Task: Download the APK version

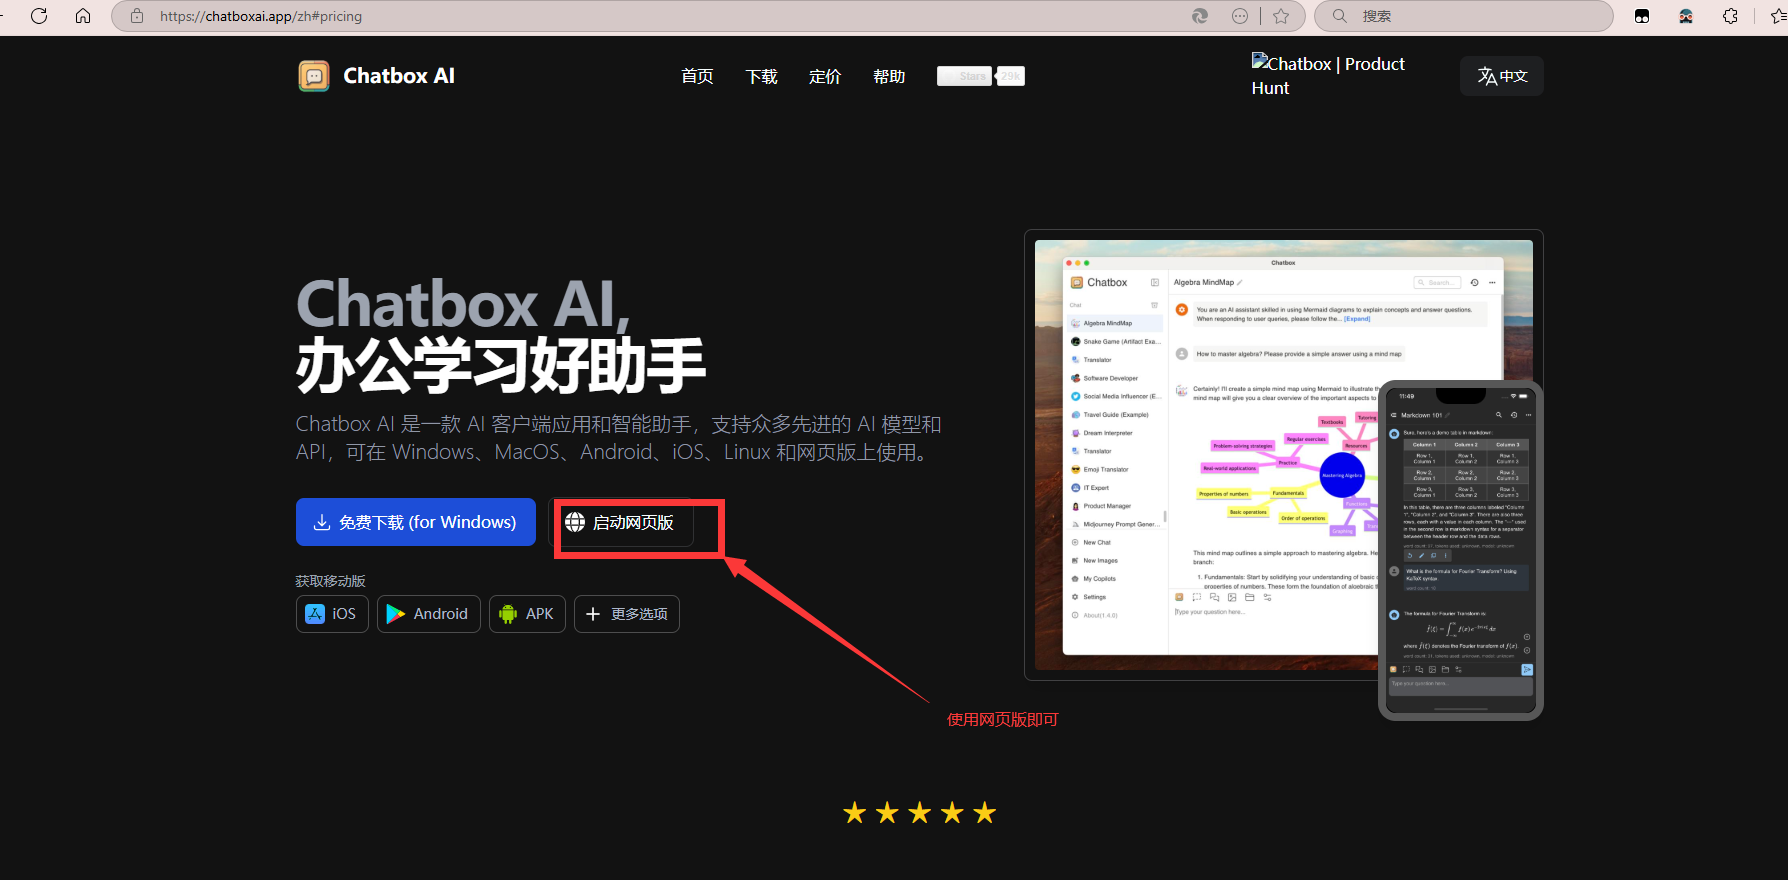Action: [527, 614]
